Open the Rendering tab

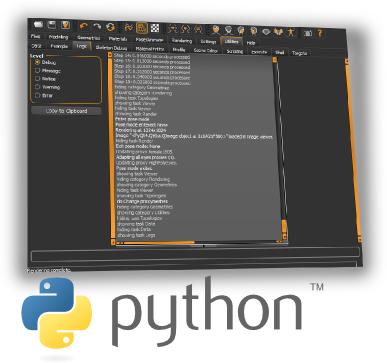(x=182, y=41)
